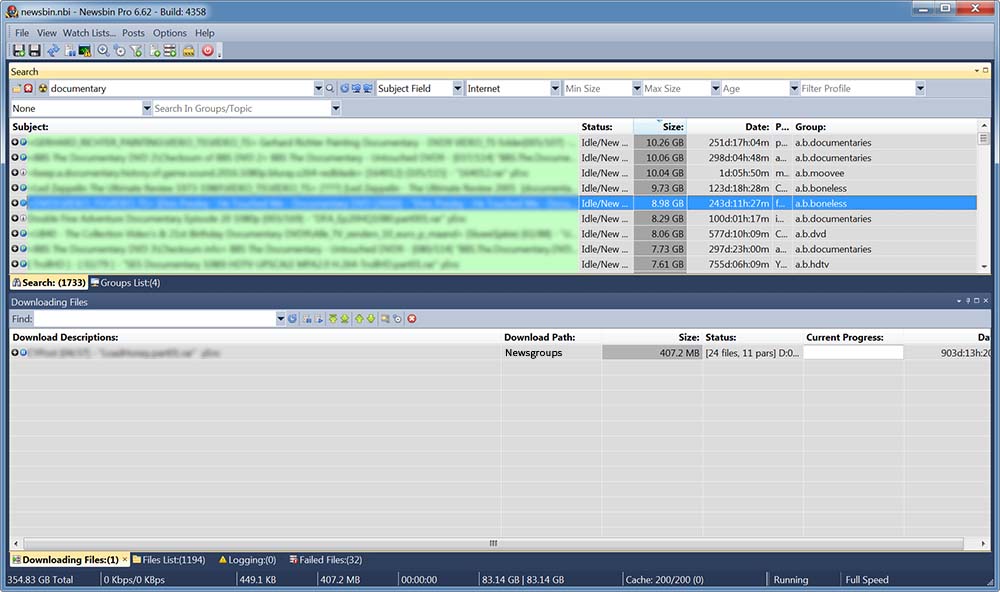This screenshot has width=1000, height=592.
Task: Open the Internet search source dropdown
Action: tap(555, 89)
